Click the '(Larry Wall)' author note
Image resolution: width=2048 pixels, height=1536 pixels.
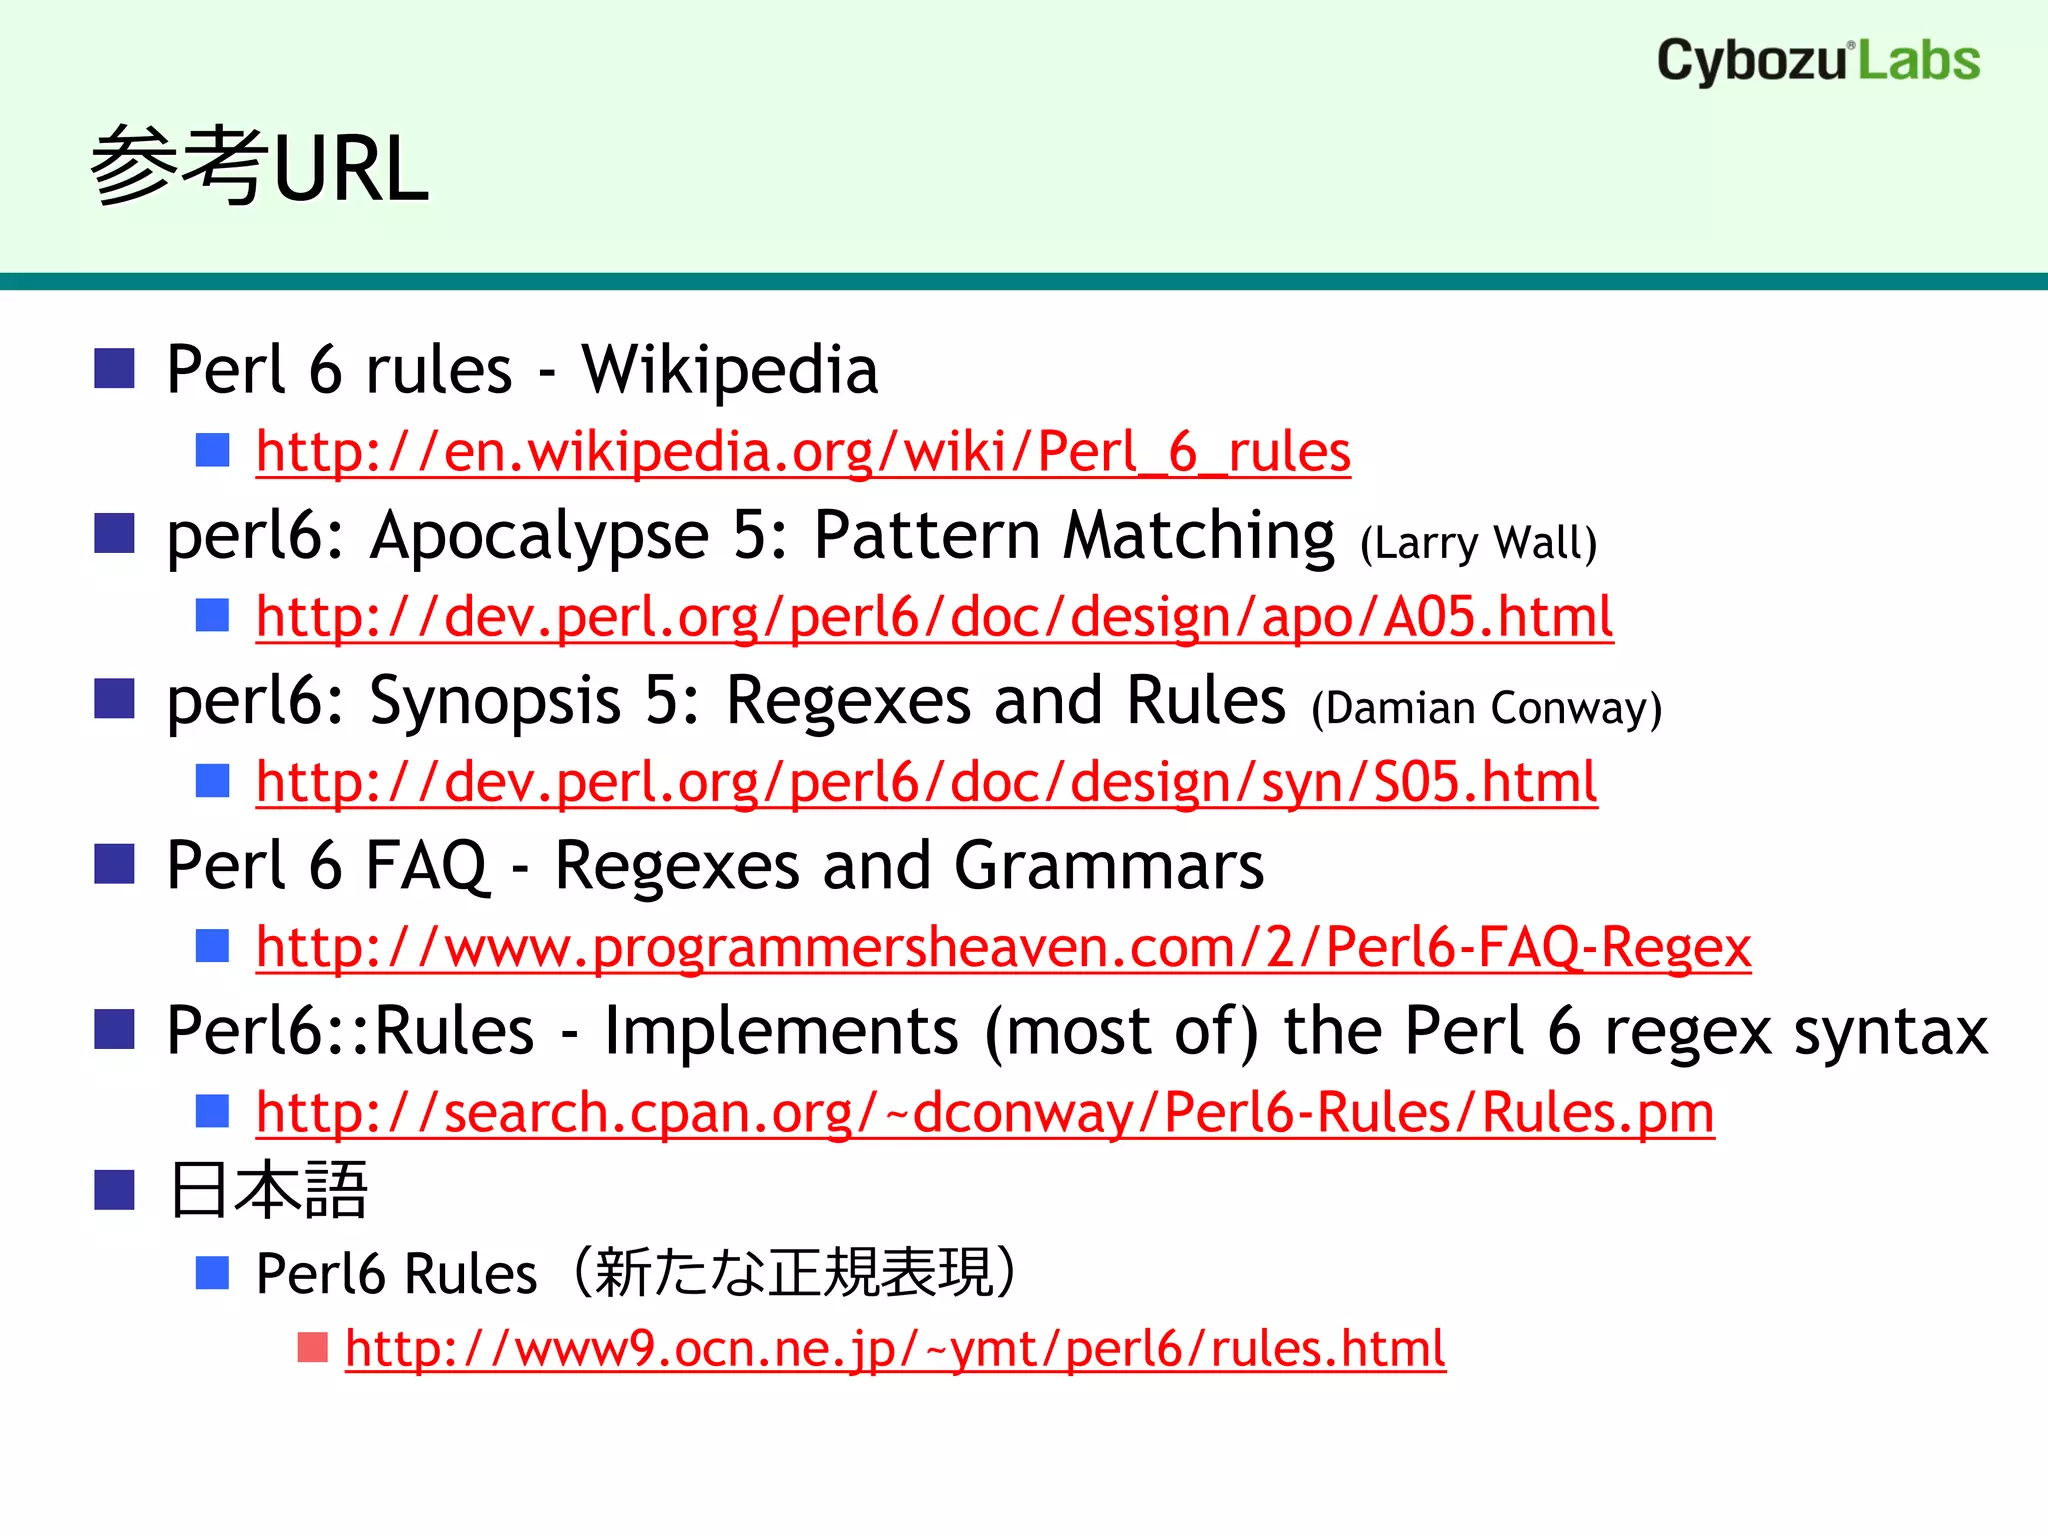[1478, 543]
